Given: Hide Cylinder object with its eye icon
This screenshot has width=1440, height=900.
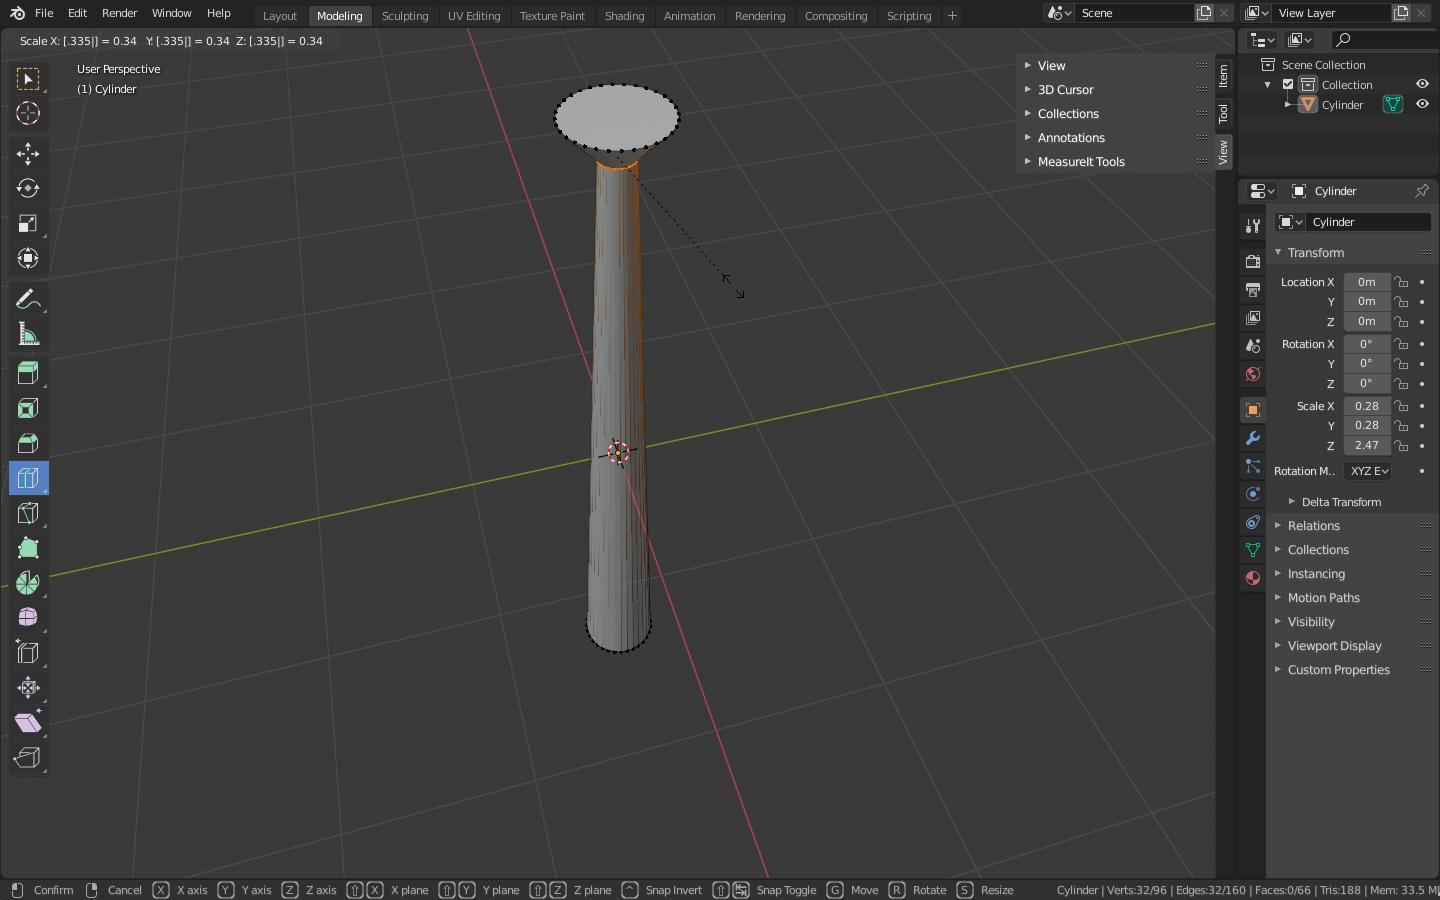Looking at the screenshot, I should [x=1422, y=104].
